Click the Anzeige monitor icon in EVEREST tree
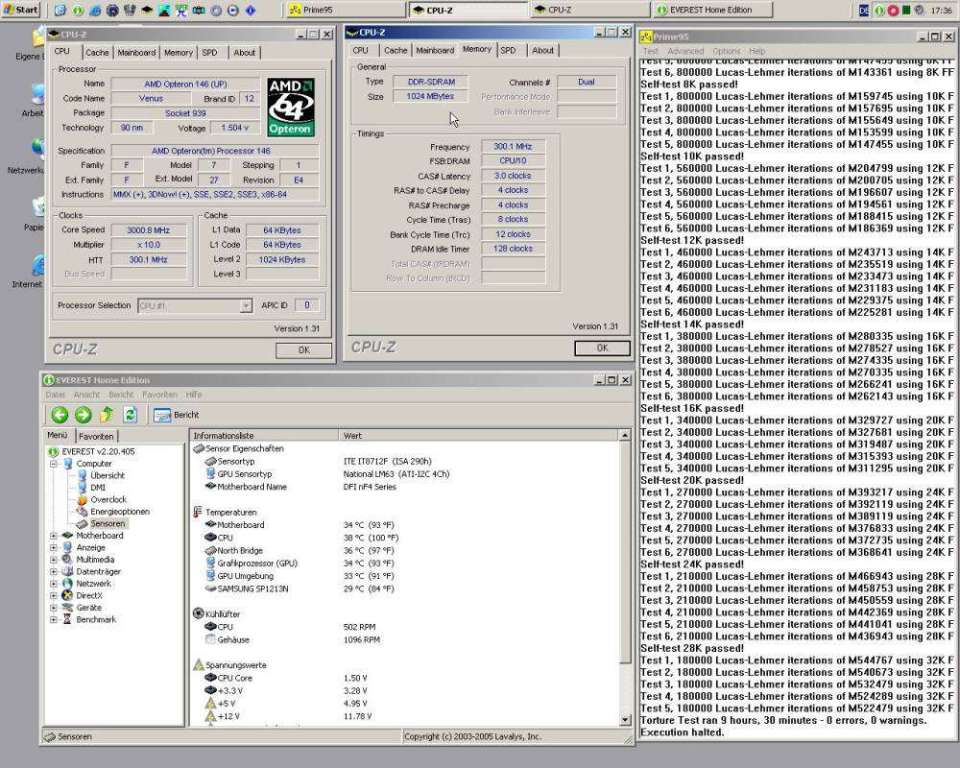 point(67,548)
